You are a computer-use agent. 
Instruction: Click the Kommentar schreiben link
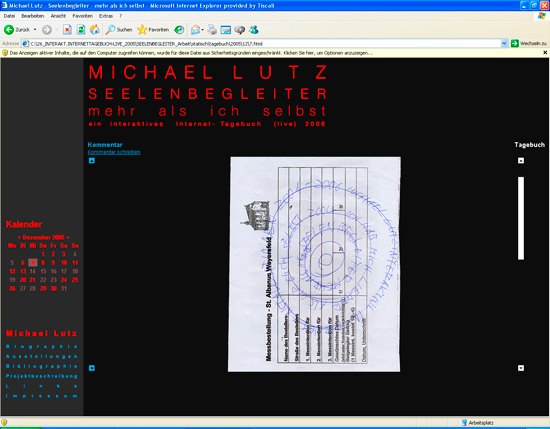click(x=114, y=152)
